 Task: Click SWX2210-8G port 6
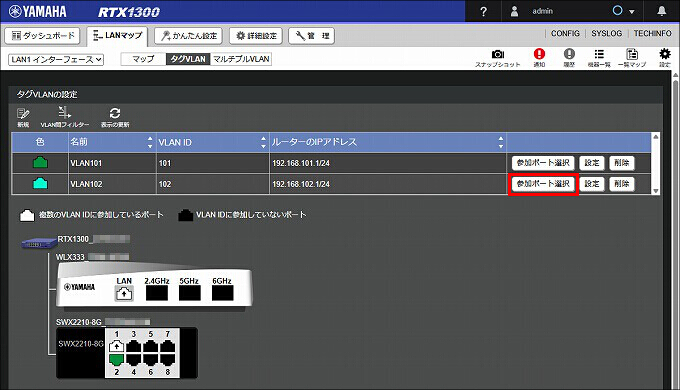click(150, 359)
